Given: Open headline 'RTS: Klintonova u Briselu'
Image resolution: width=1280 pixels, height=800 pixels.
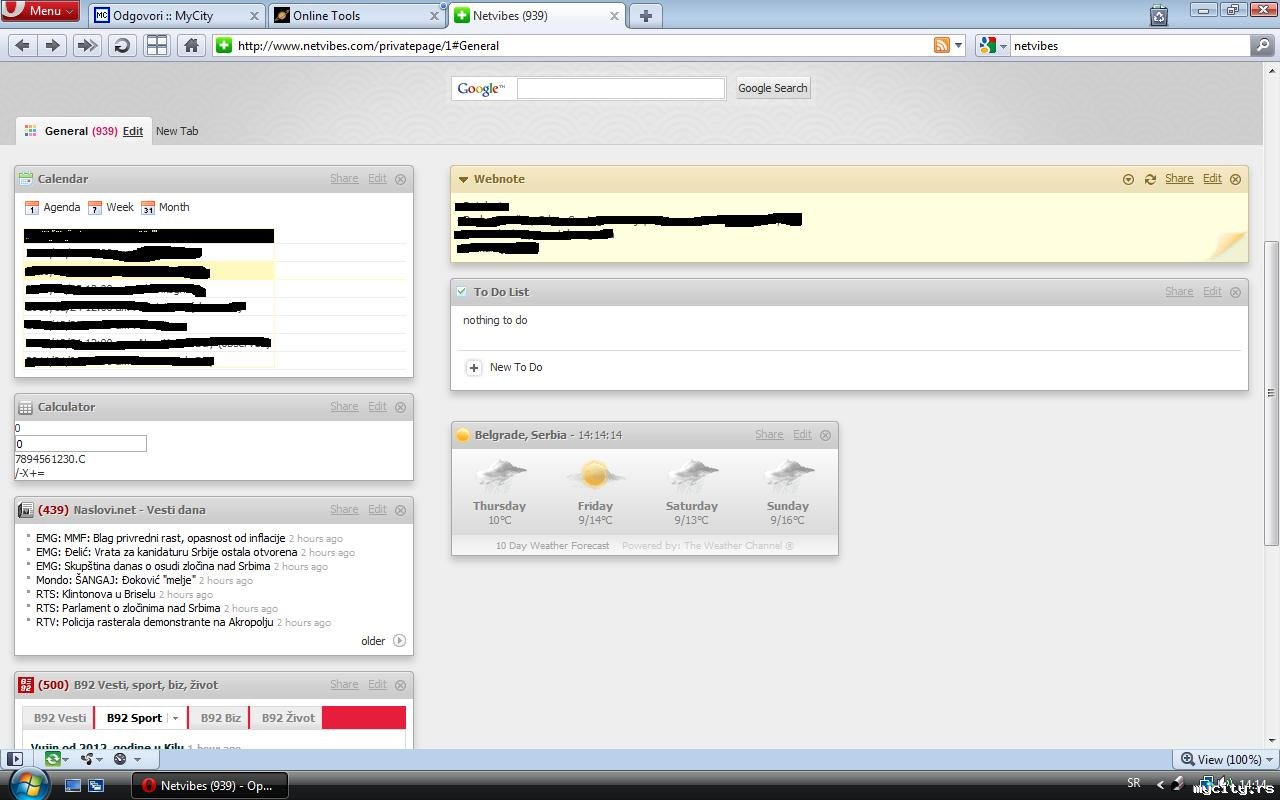Looking at the screenshot, I should click(96, 594).
